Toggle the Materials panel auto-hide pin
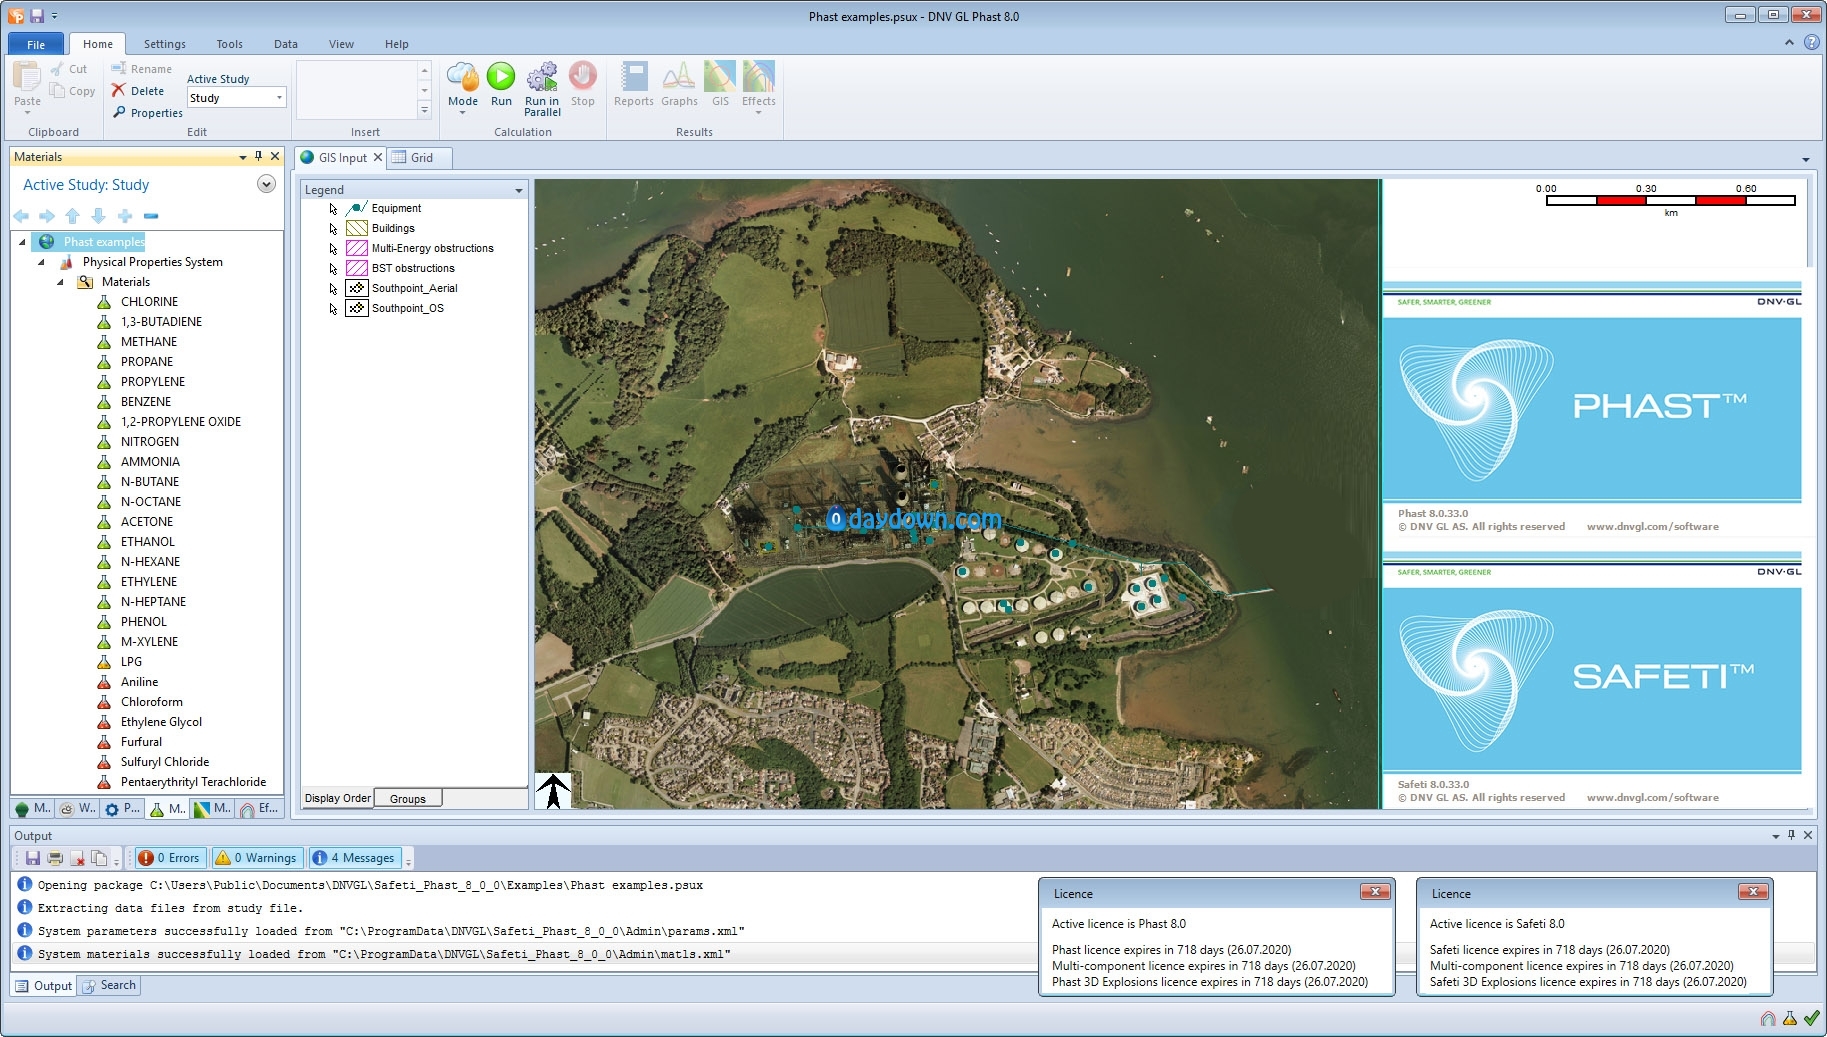The height and width of the screenshot is (1037, 1827). 259,157
